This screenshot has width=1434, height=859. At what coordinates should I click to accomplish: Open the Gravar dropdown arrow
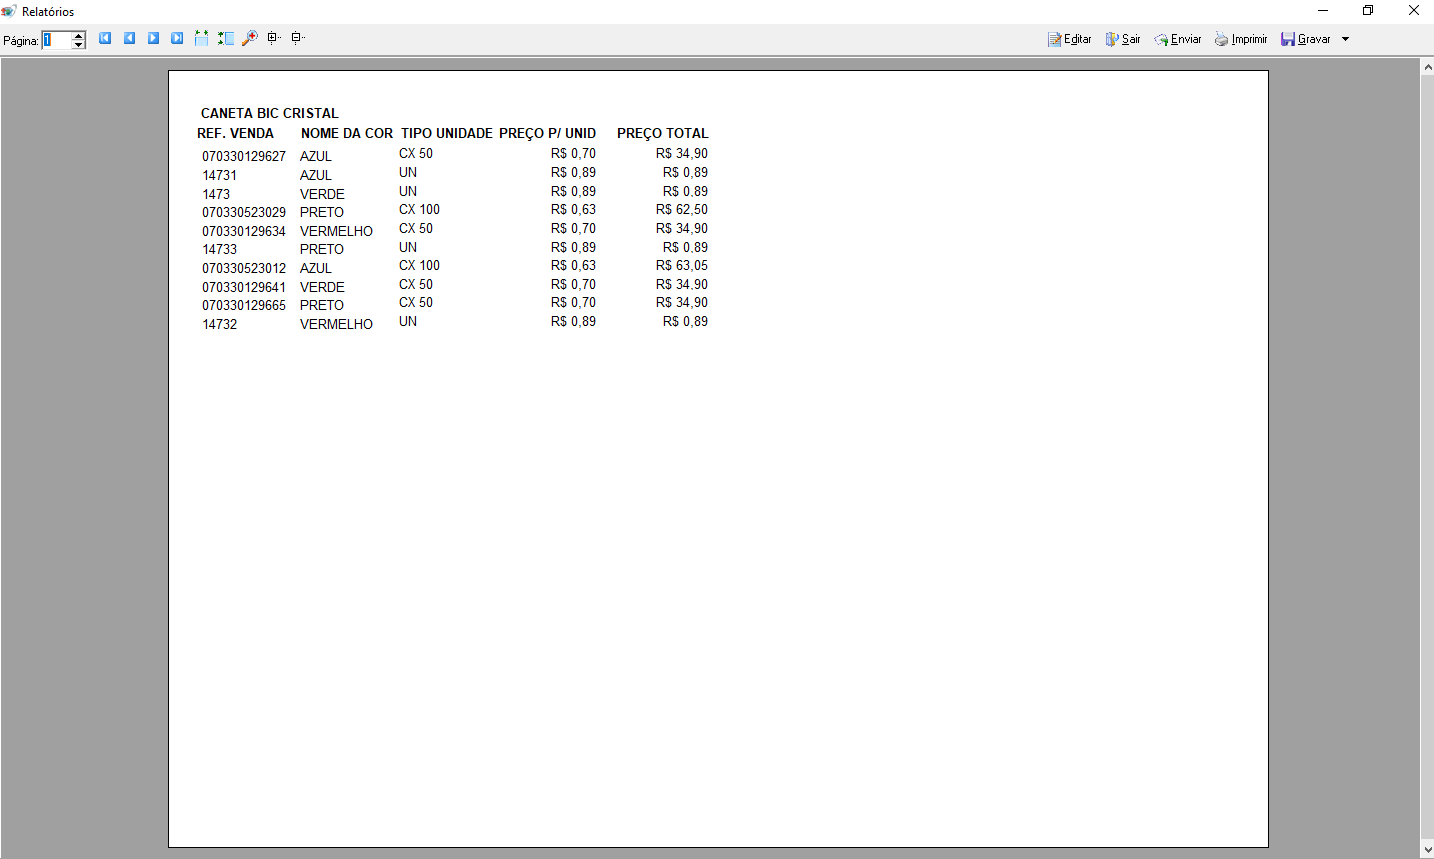click(x=1345, y=39)
